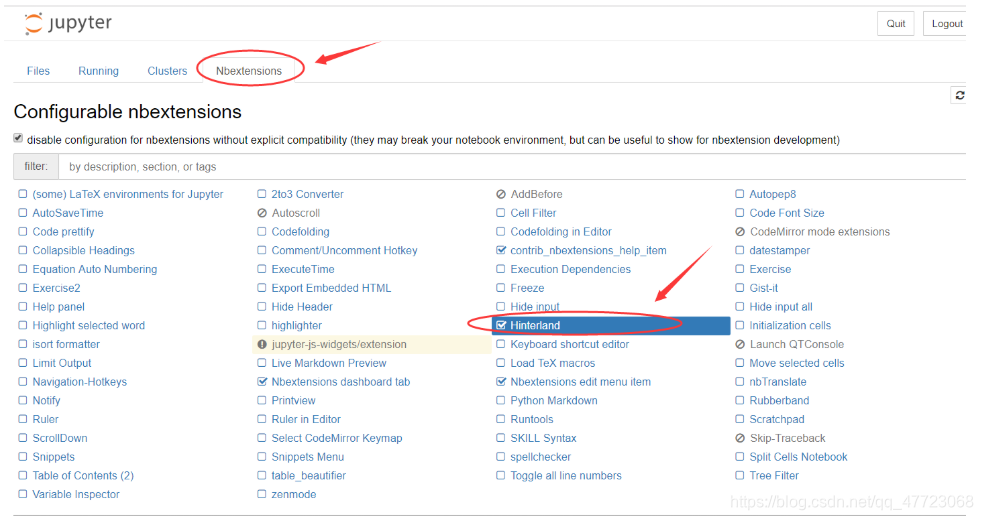This screenshot has height=520, width=983.
Task: Enable the Variable Inspector checkbox
Action: click(23, 494)
